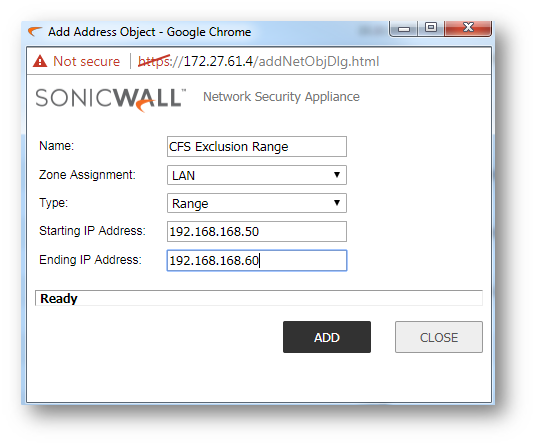Click the Ending IP Address field
Screen dimensions: 537x447
click(x=257, y=261)
